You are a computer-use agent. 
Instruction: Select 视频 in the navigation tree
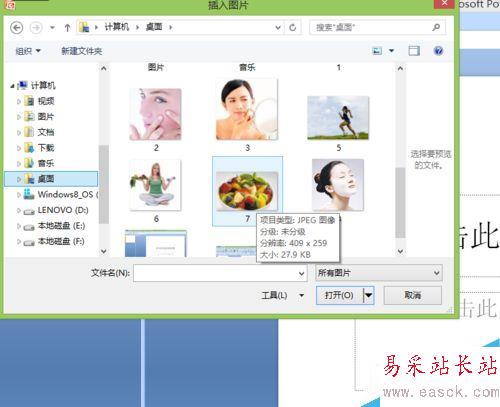point(46,101)
